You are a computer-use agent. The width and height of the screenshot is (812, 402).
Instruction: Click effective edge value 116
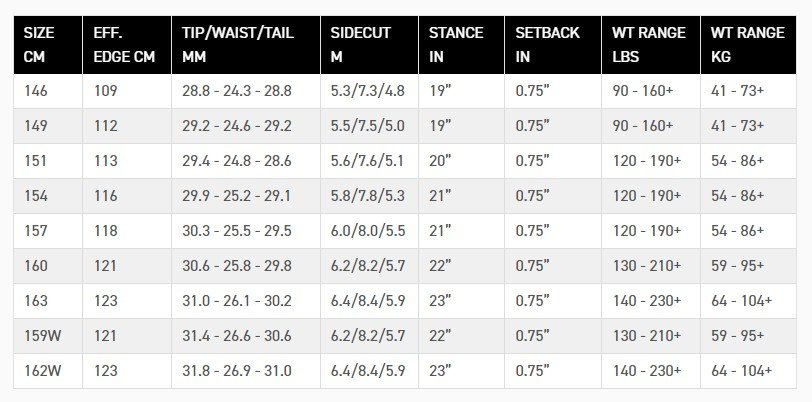coord(127,196)
